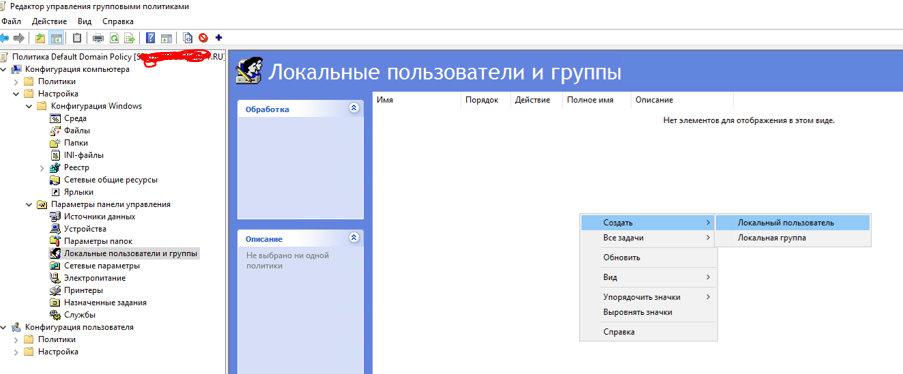Click the Источники данных icon
Screen dimensions: 903x374
tap(55, 217)
